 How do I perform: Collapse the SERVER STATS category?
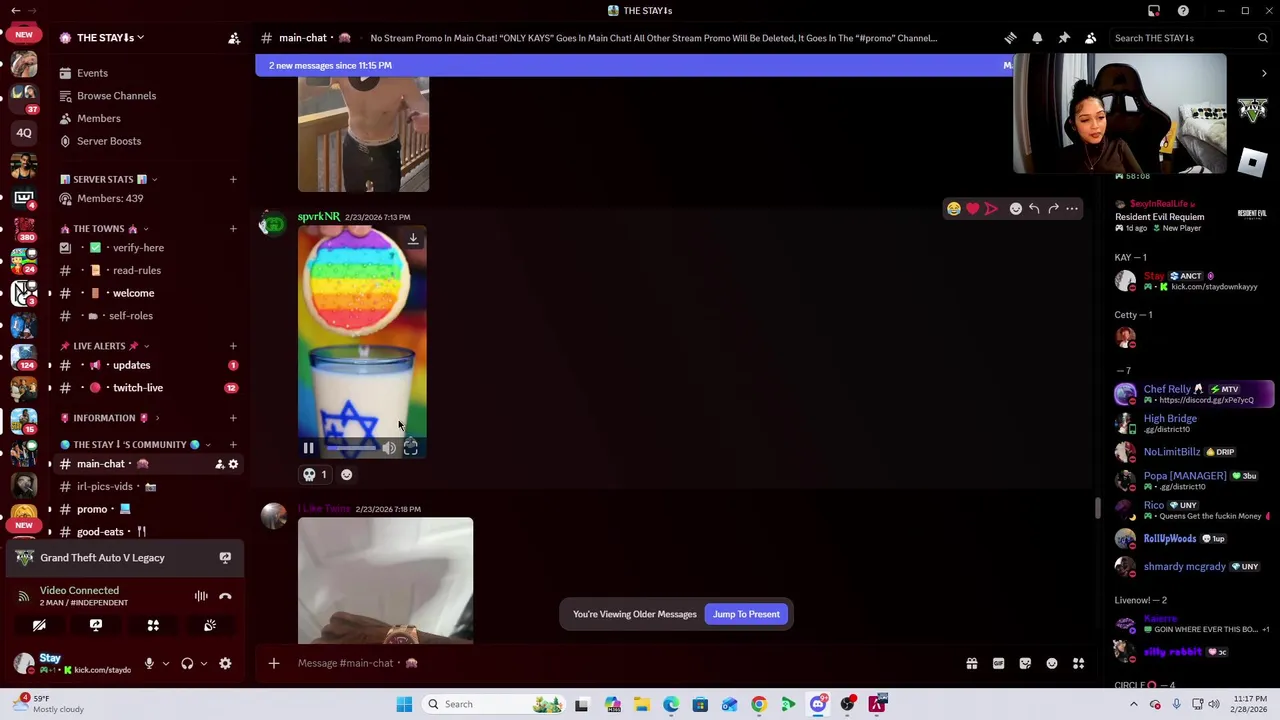[x=110, y=179]
